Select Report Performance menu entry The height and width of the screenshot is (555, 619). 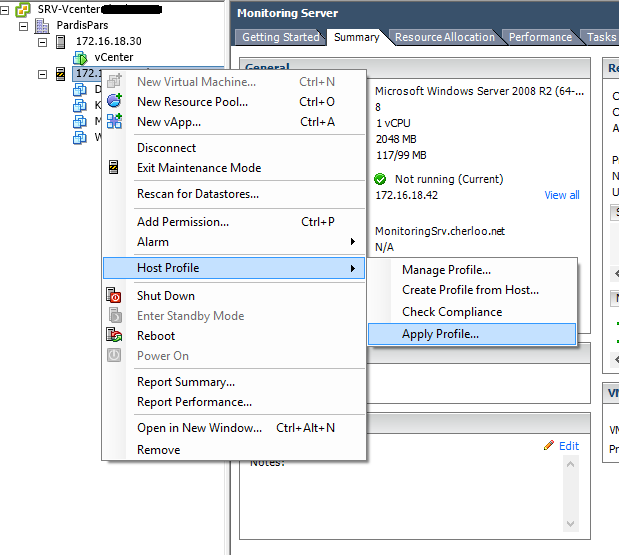click(234, 402)
